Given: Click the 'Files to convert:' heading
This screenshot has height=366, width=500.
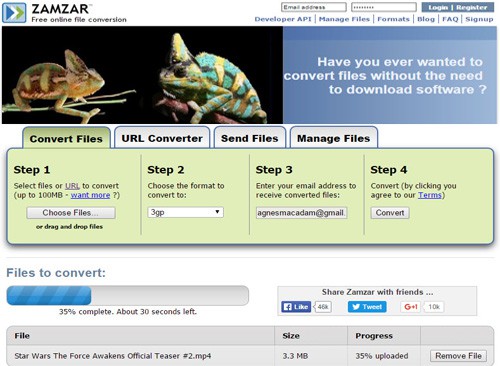Looking at the screenshot, I should coord(56,273).
